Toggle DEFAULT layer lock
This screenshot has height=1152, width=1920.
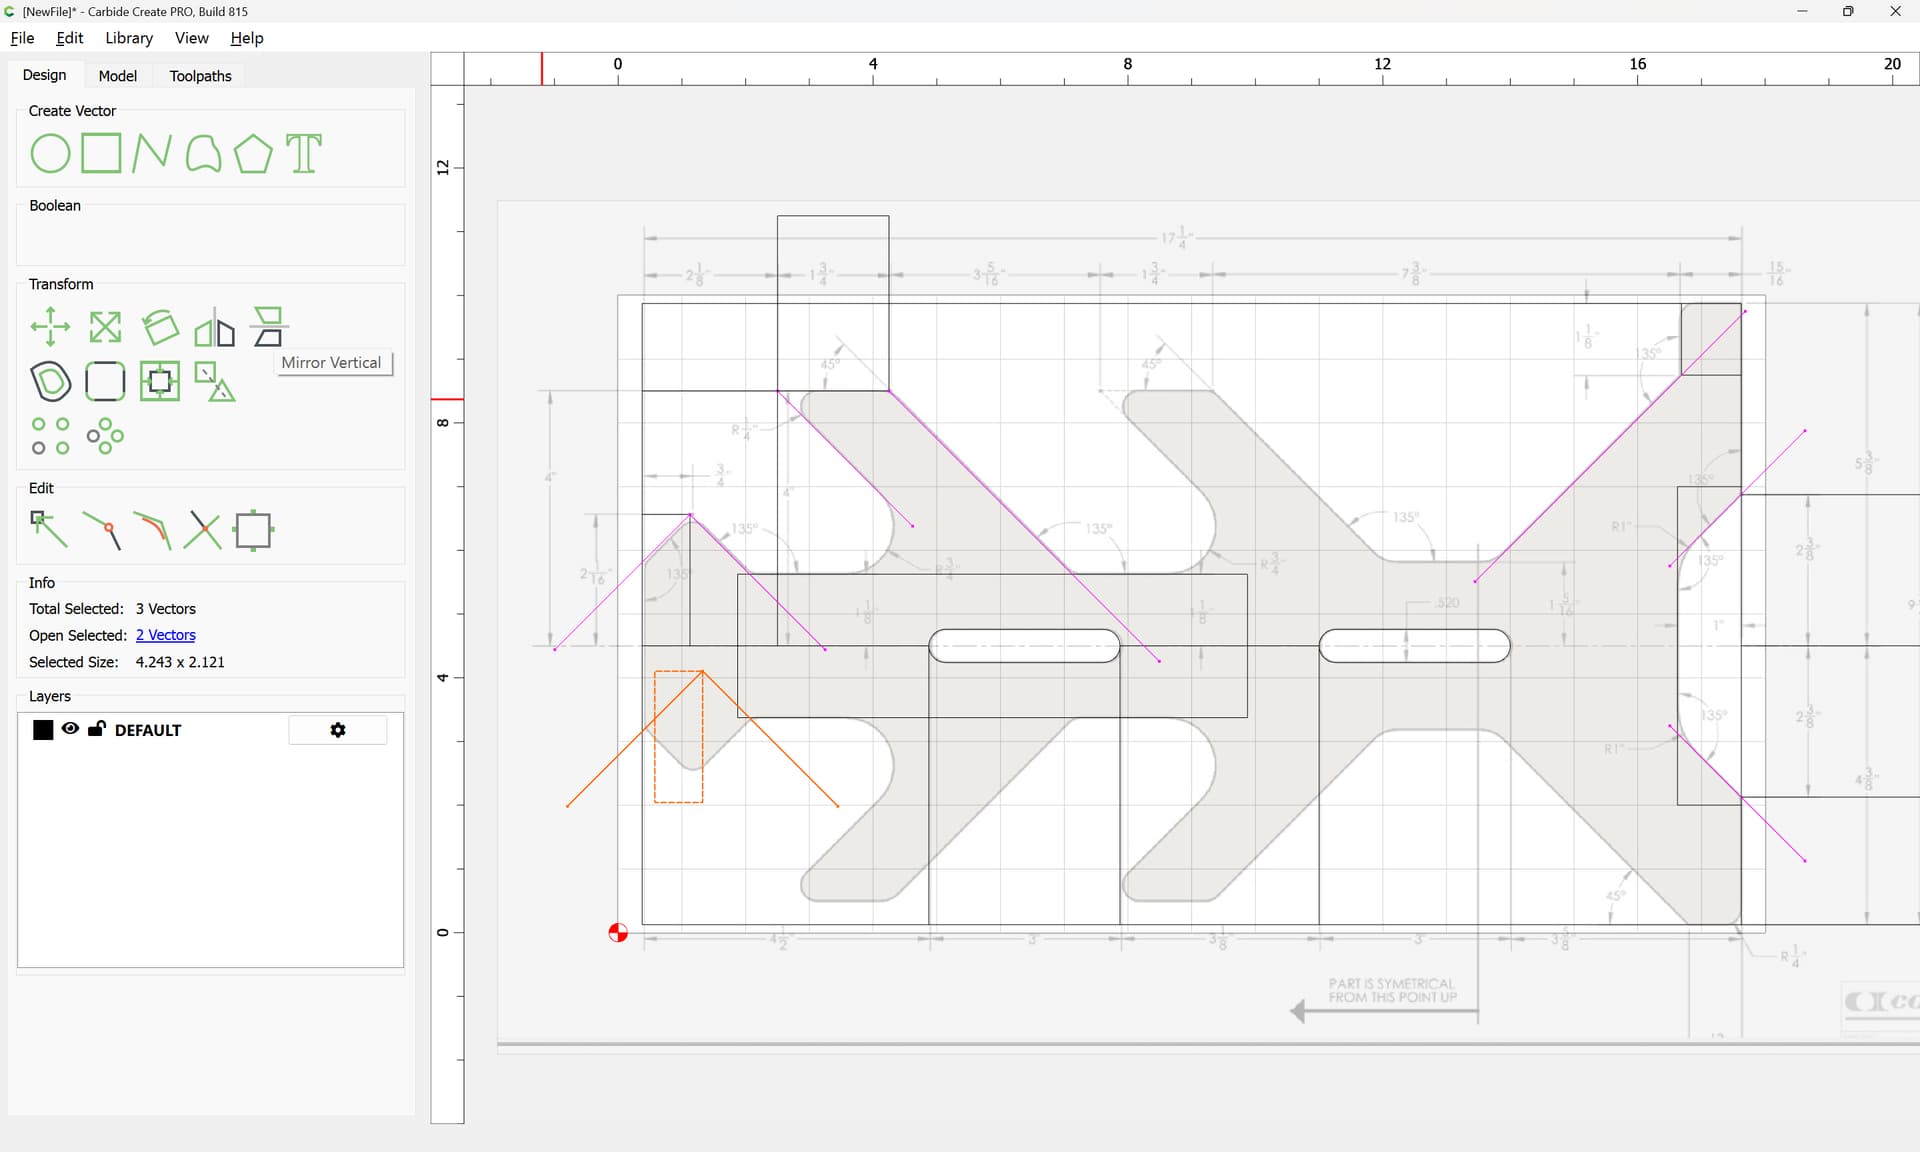(96, 729)
